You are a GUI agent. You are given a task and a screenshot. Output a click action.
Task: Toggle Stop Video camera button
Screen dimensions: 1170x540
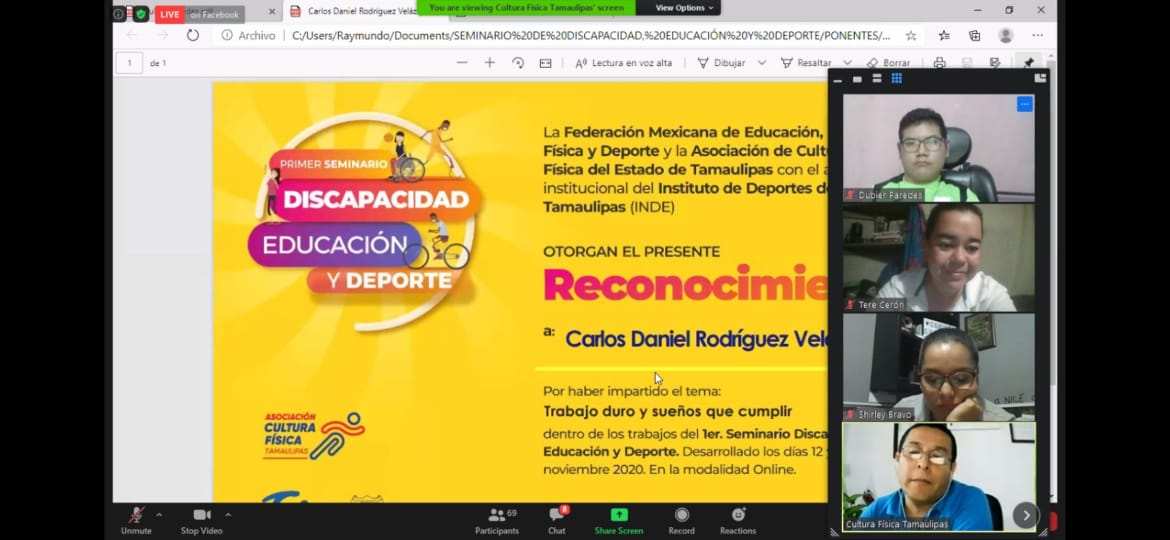pyautogui.click(x=202, y=517)
